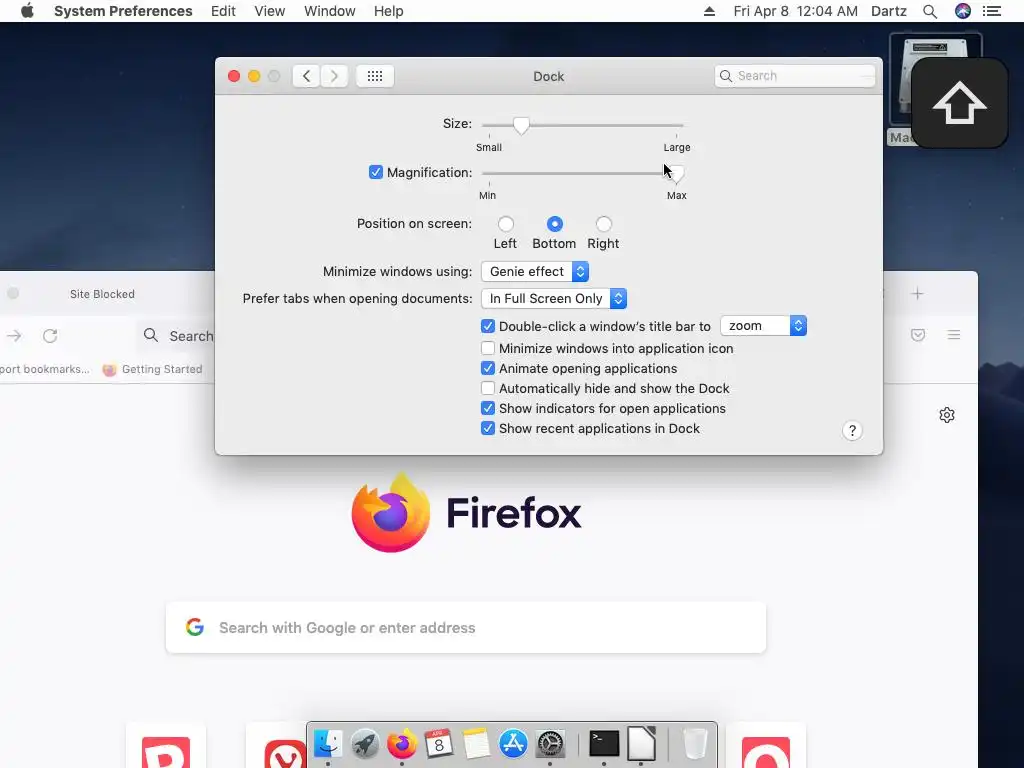Enable Minimize windows into application icon
Image resolution: width=1024 pixels, height=768 pixels.
tap(488, 348)
